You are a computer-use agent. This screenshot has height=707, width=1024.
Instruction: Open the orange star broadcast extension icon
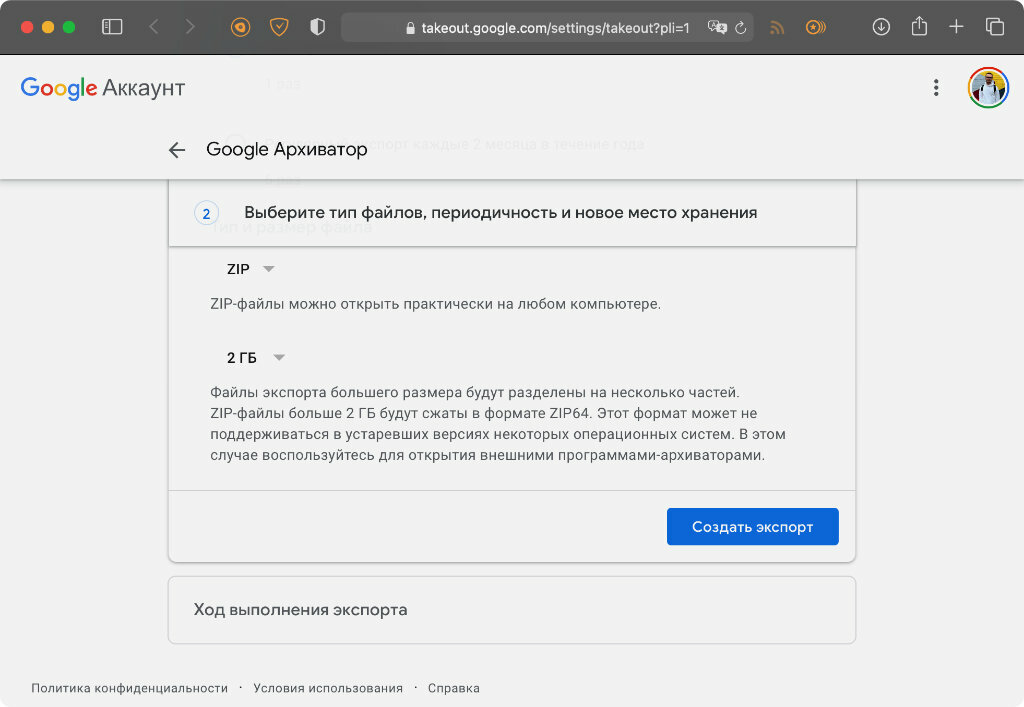[816, 27]
